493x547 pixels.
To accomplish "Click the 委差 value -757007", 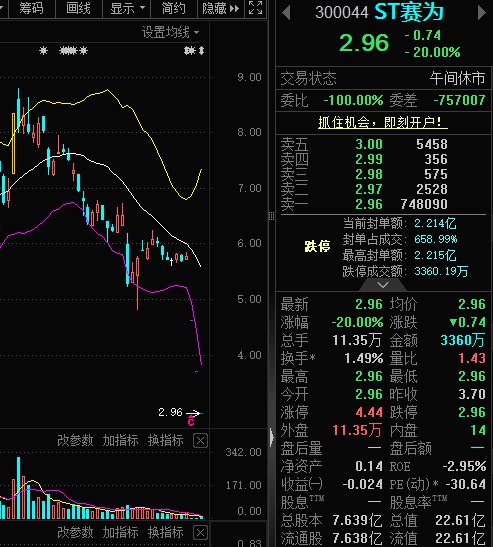I will tap(459, 100).
